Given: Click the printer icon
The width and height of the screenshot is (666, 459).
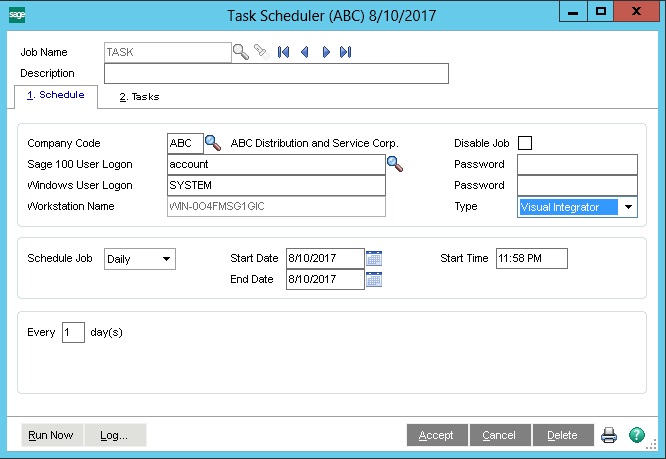Looking at the screenshot, I should coord(609,435).
